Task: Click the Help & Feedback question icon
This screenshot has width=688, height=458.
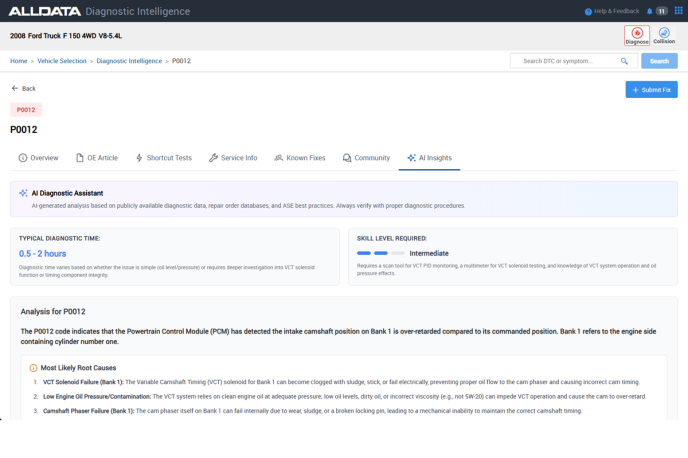Action: (588, 11)
